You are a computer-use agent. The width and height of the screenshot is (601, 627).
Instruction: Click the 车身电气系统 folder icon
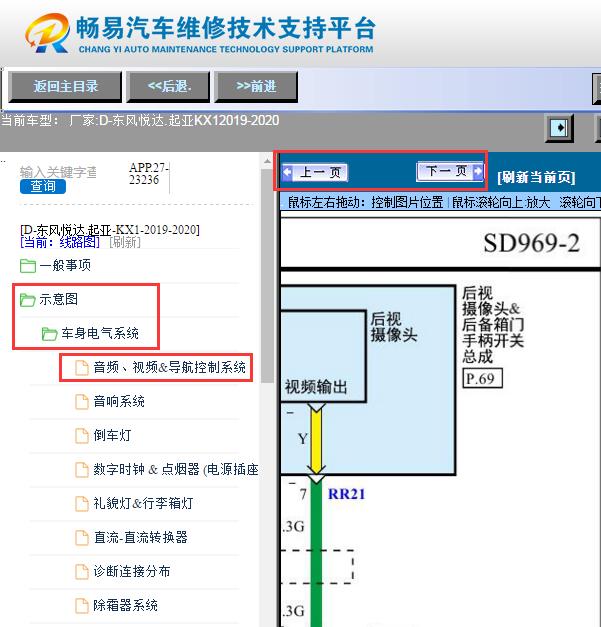click(50, 333)
